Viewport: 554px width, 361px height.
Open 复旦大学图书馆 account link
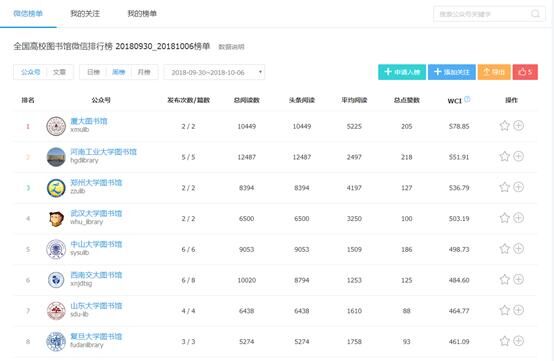pos(96,336)
